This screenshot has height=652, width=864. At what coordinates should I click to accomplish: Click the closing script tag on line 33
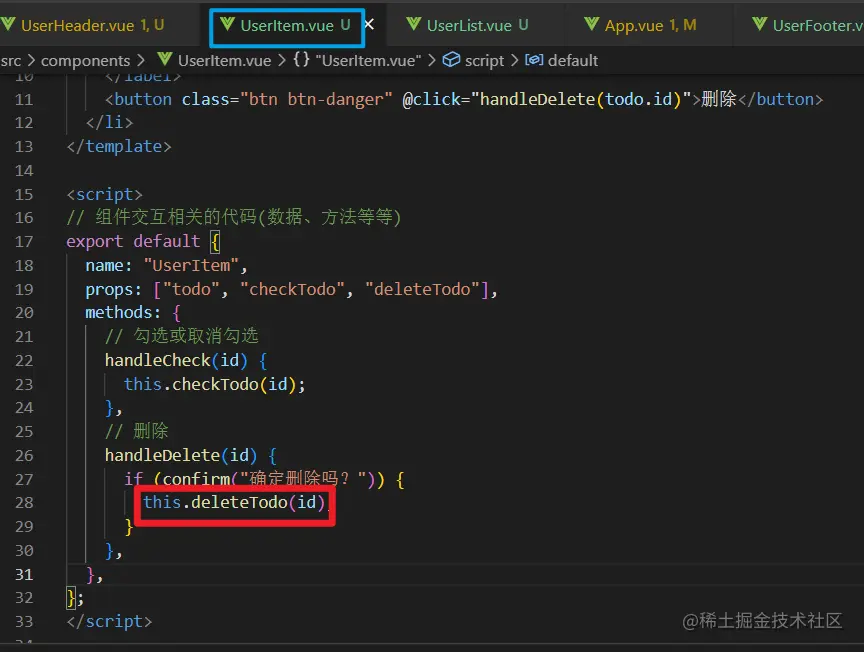(x=109, y=622)
